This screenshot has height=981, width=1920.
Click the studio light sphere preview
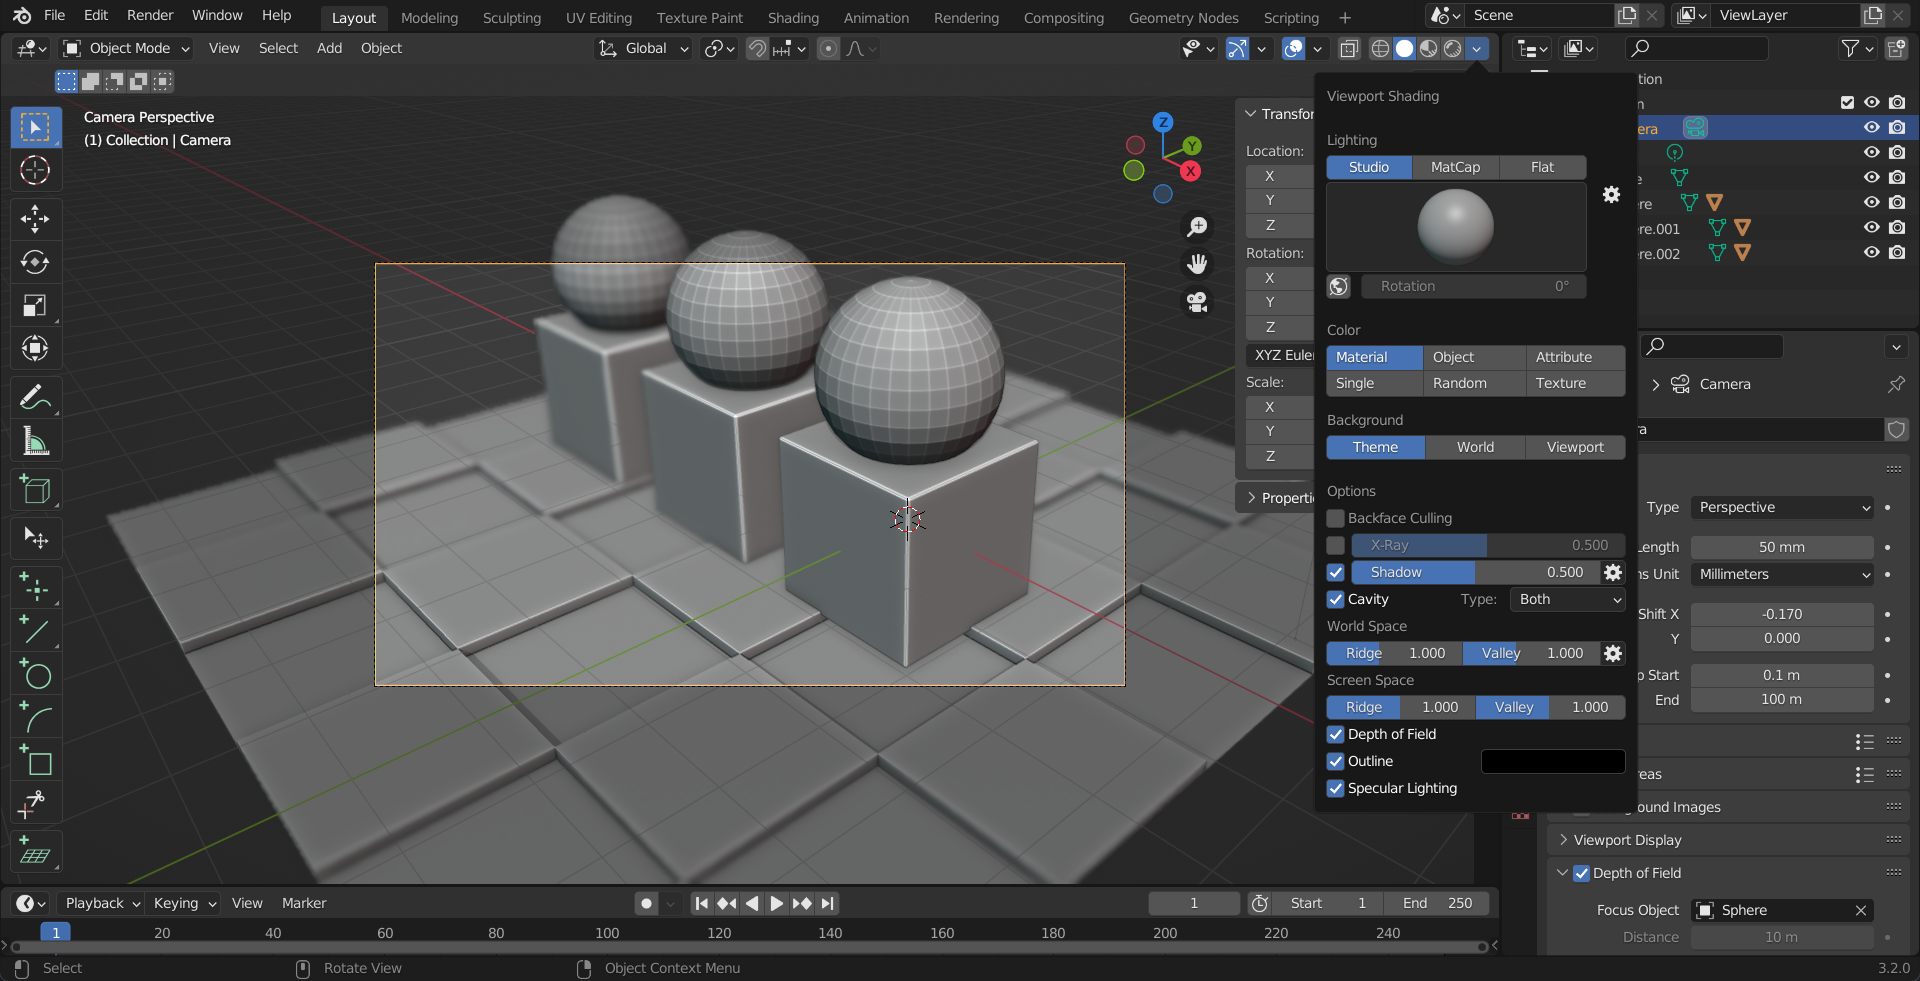(1455, 227)
